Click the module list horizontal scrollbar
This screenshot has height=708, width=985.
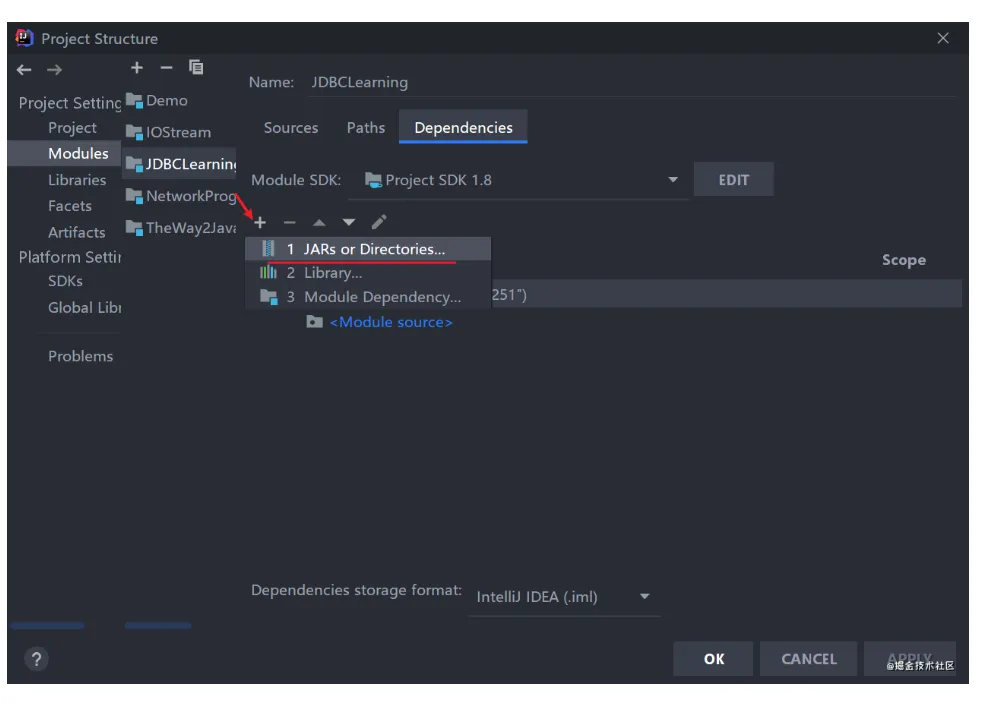158,626
